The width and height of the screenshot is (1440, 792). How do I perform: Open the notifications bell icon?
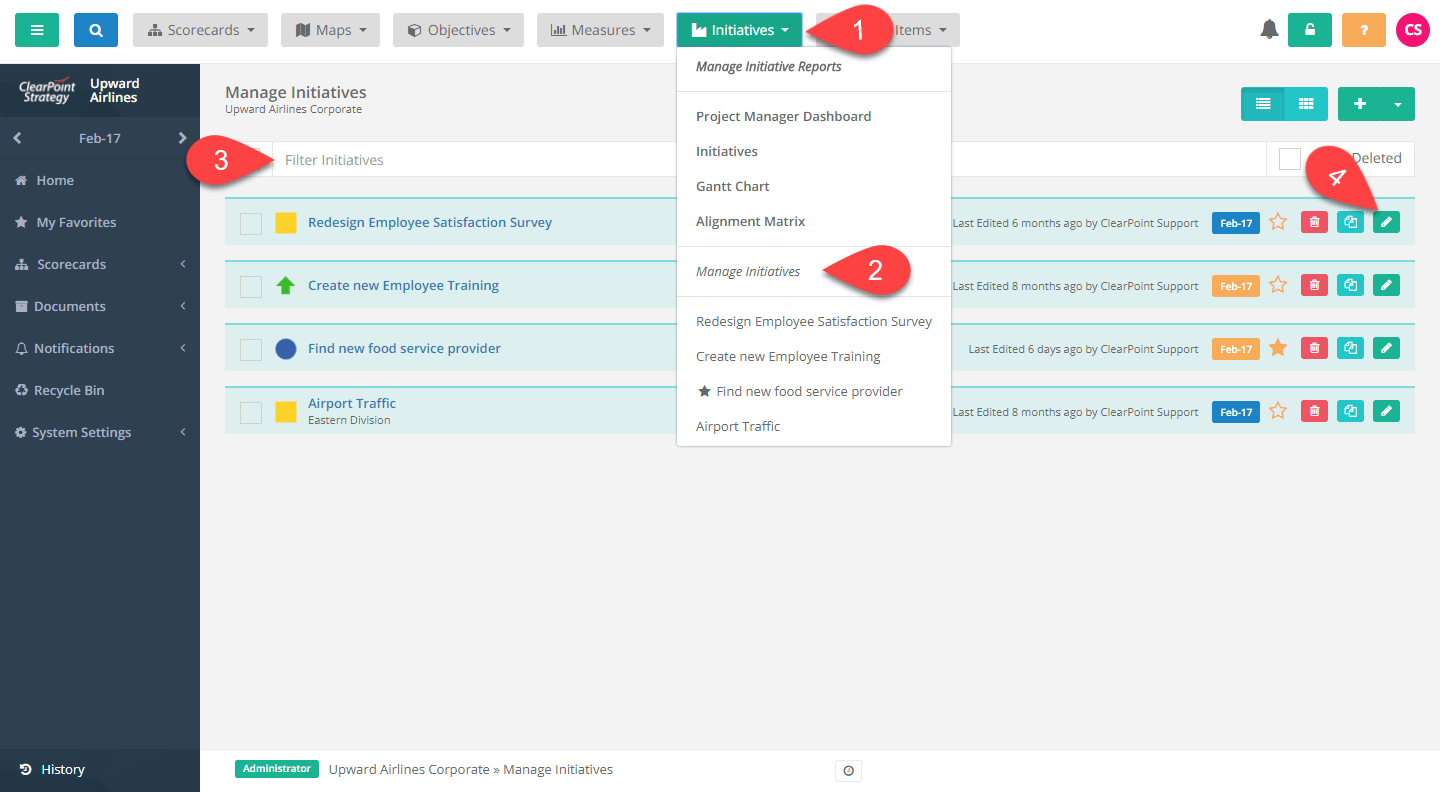[1269, 29]
